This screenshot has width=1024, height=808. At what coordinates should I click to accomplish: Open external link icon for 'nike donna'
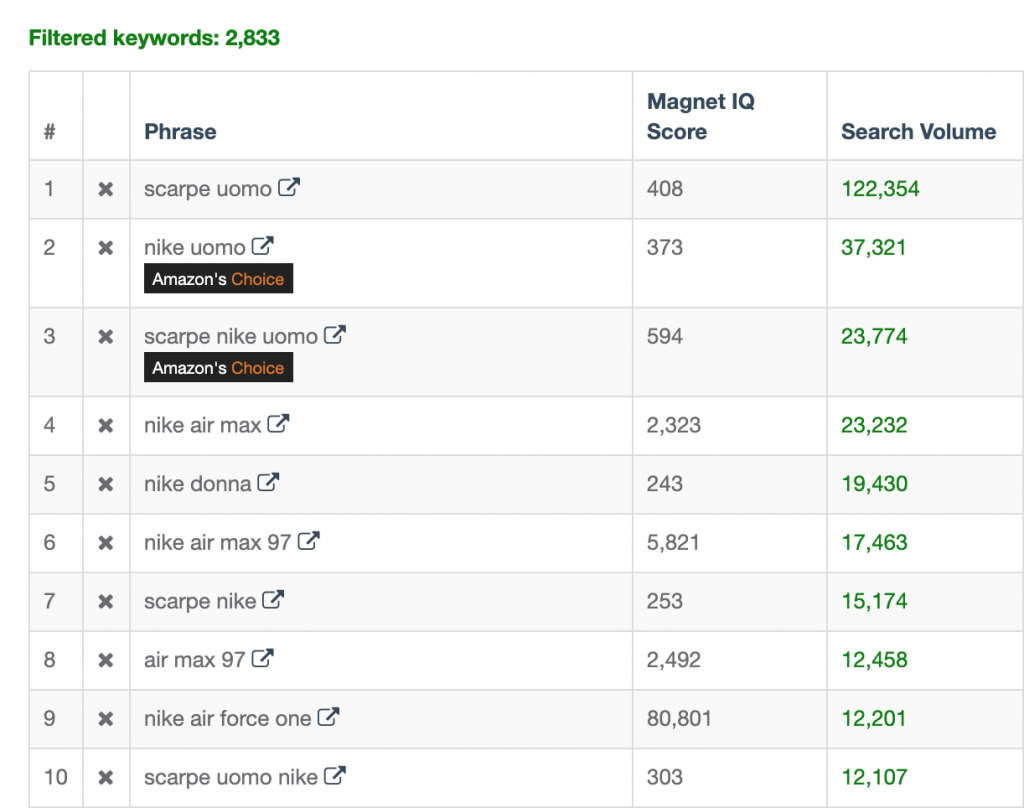(x=268, y=483)
